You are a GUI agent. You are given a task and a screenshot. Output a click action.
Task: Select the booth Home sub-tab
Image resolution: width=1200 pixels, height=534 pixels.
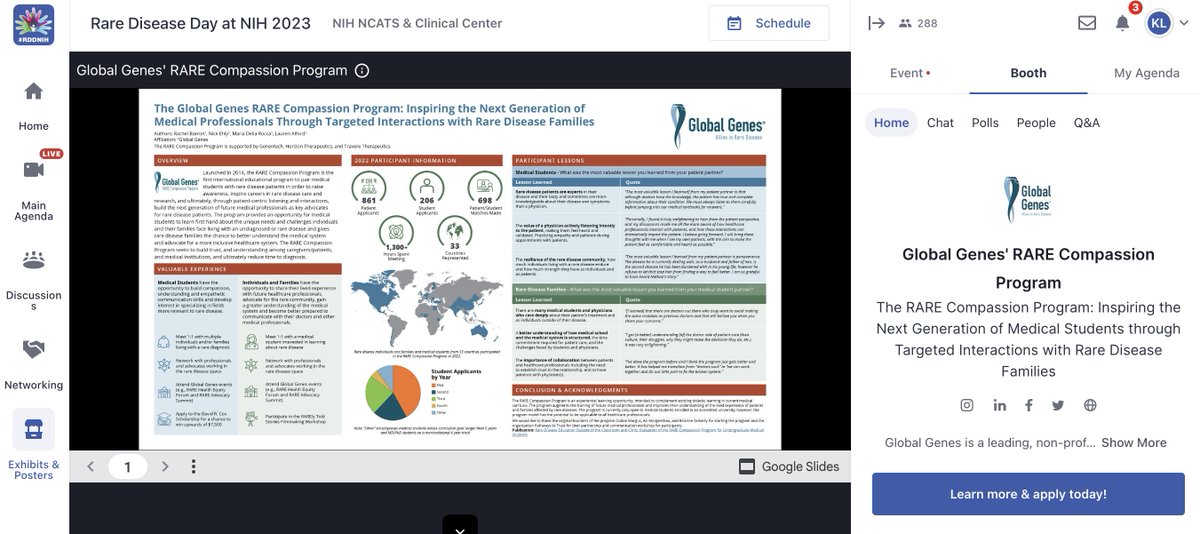point(891,122)
